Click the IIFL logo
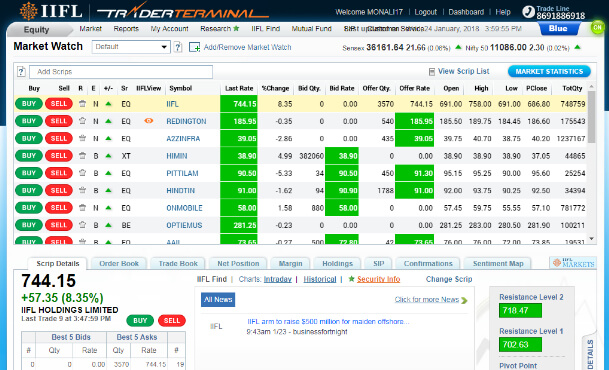The image size is (609, 370). pos(51,11)
